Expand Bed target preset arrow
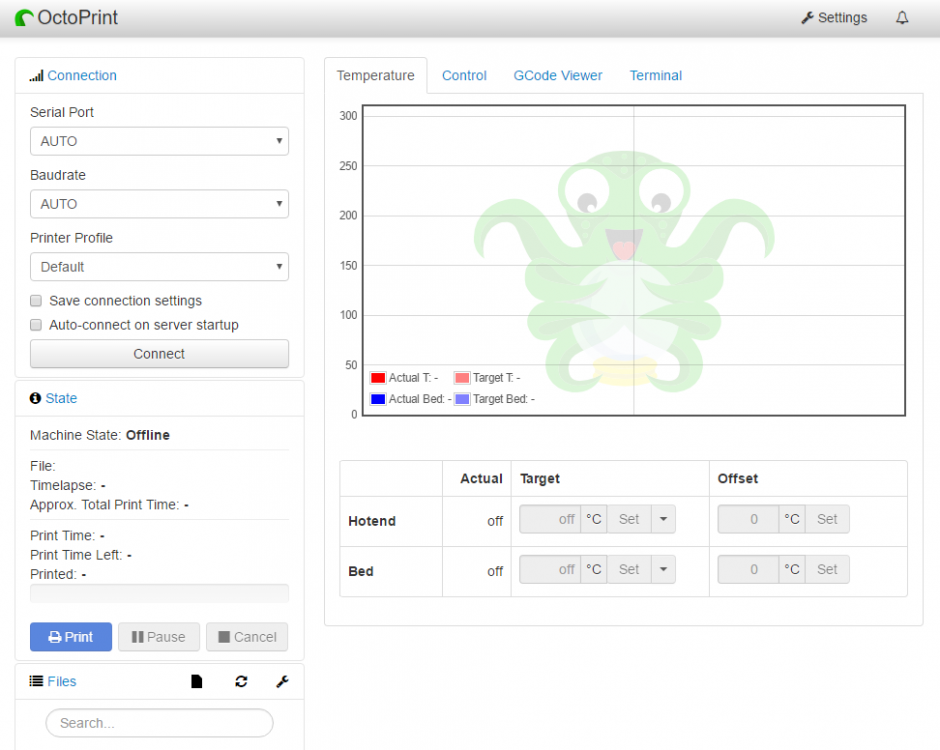Image resolution: width=940 pixels, height=750 pixels. coord(663,570)
